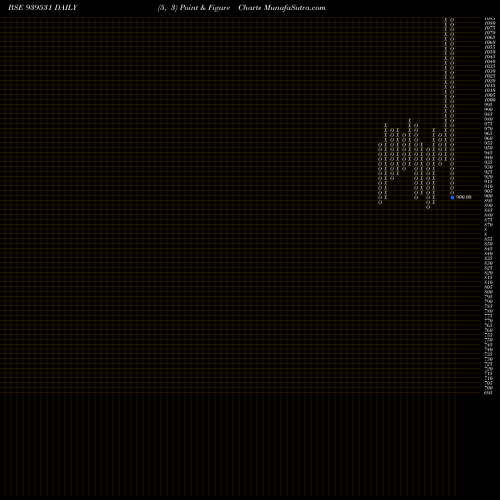Click the blue current price marker square
The image size is (500, 500).
(452, 197)
